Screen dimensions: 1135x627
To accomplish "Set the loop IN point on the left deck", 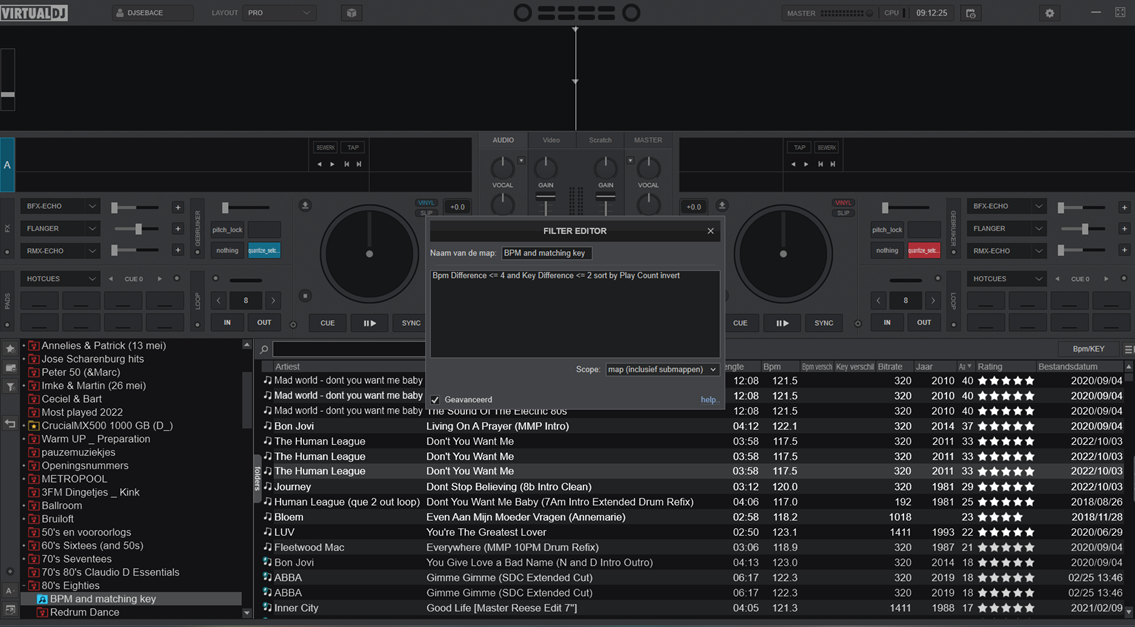I will click(x=227, y=322).
